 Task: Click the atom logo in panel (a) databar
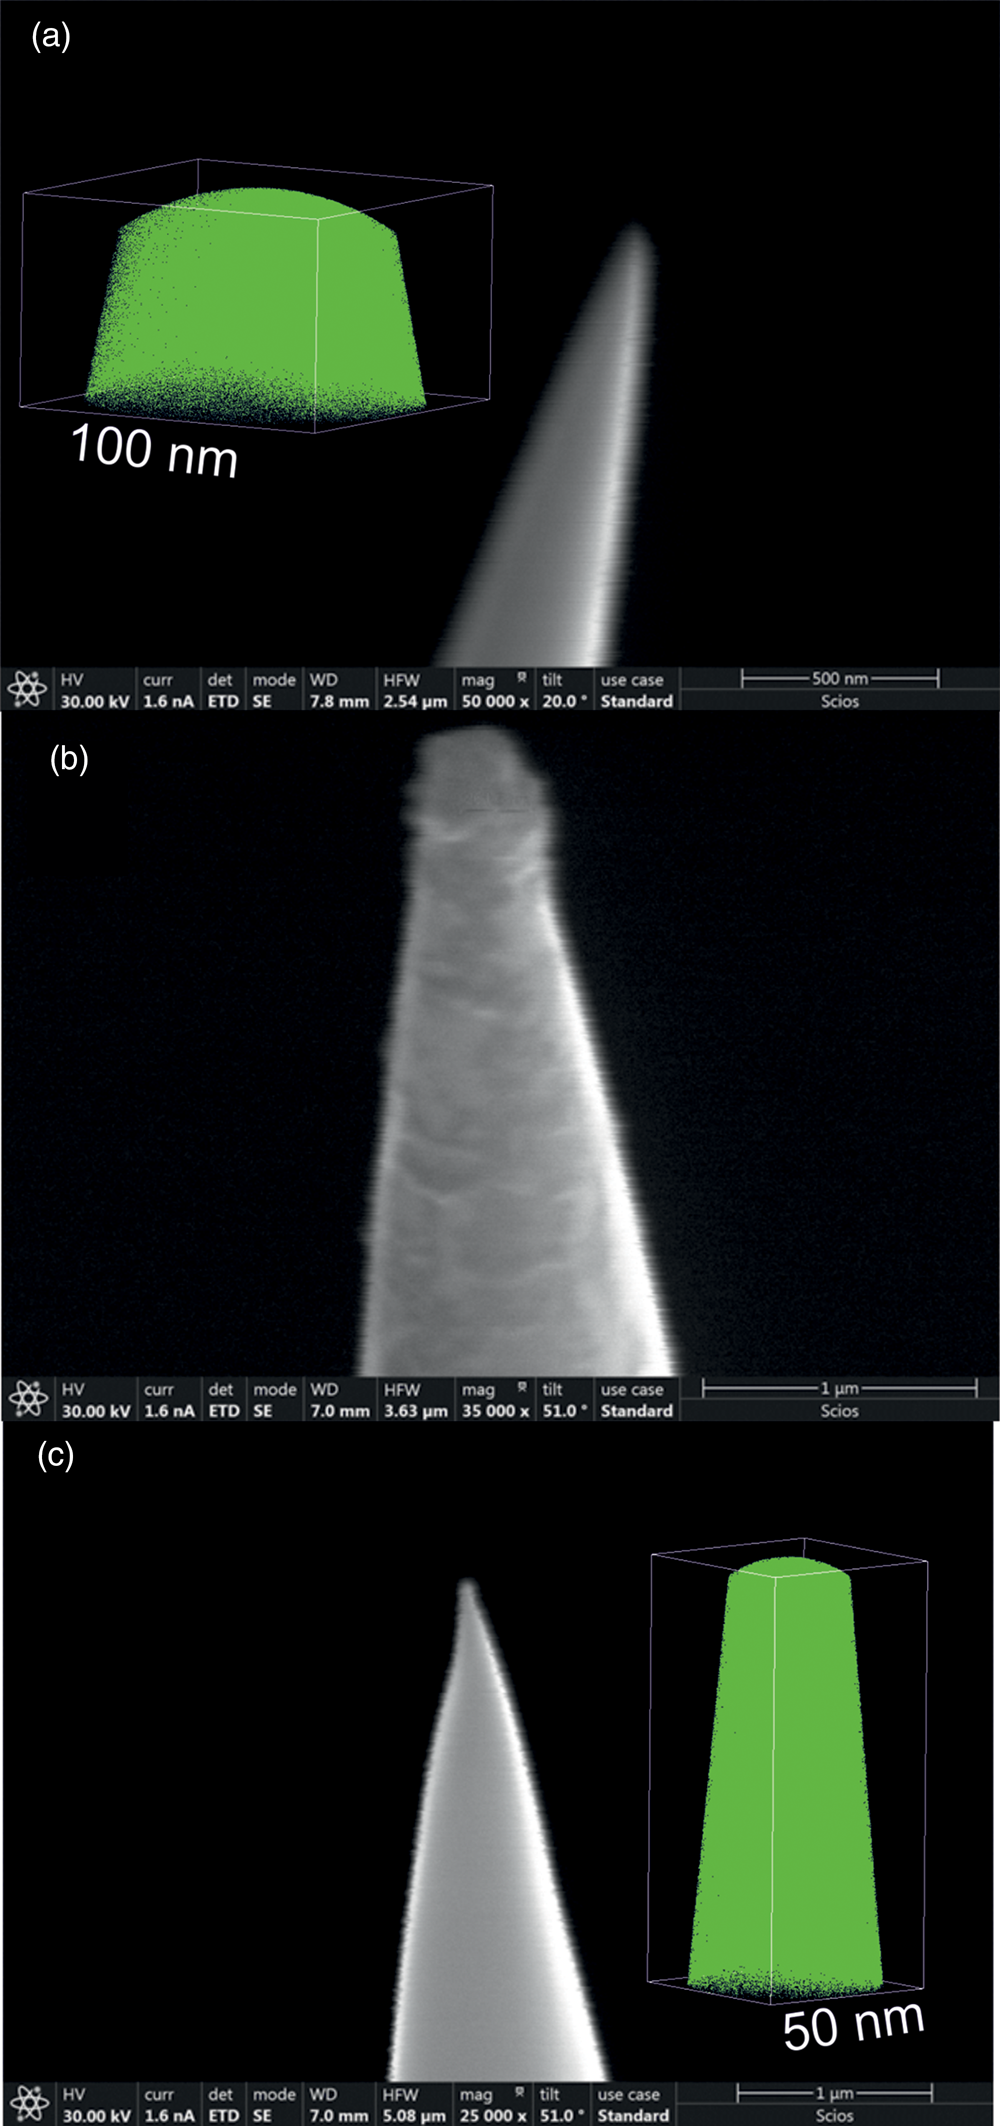27,689
